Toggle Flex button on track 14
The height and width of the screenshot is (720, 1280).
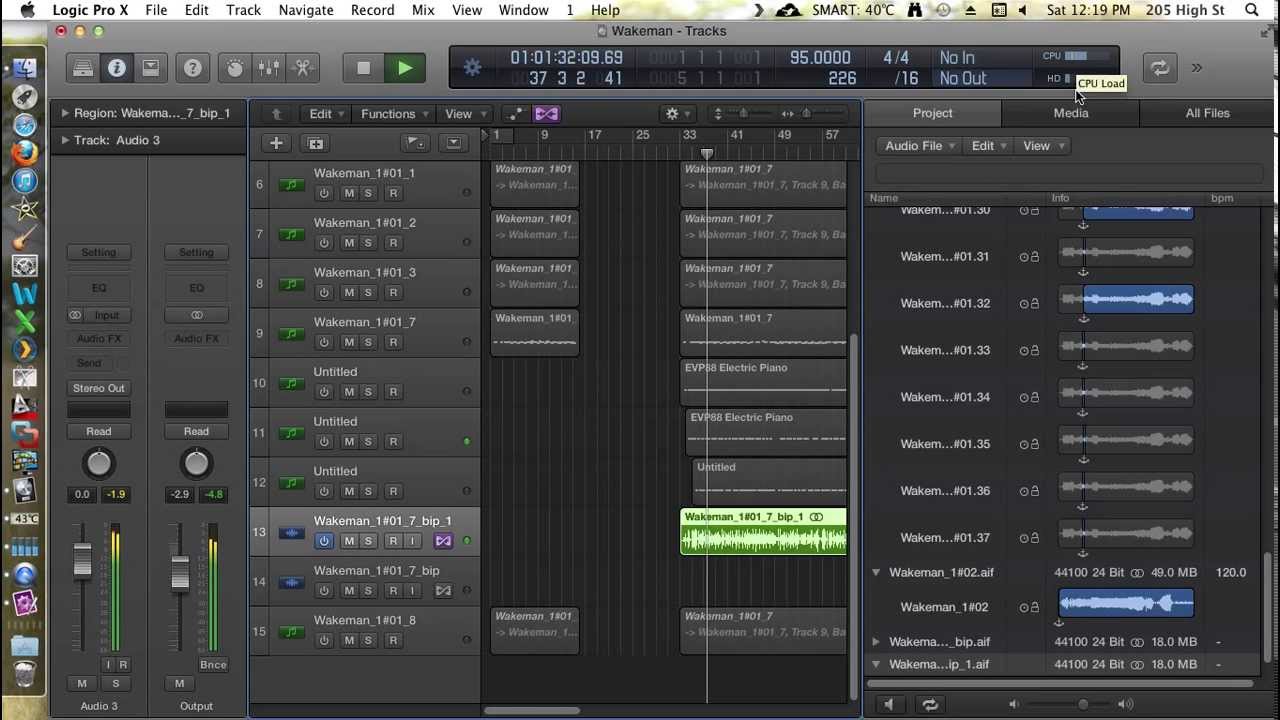(443, 591)
